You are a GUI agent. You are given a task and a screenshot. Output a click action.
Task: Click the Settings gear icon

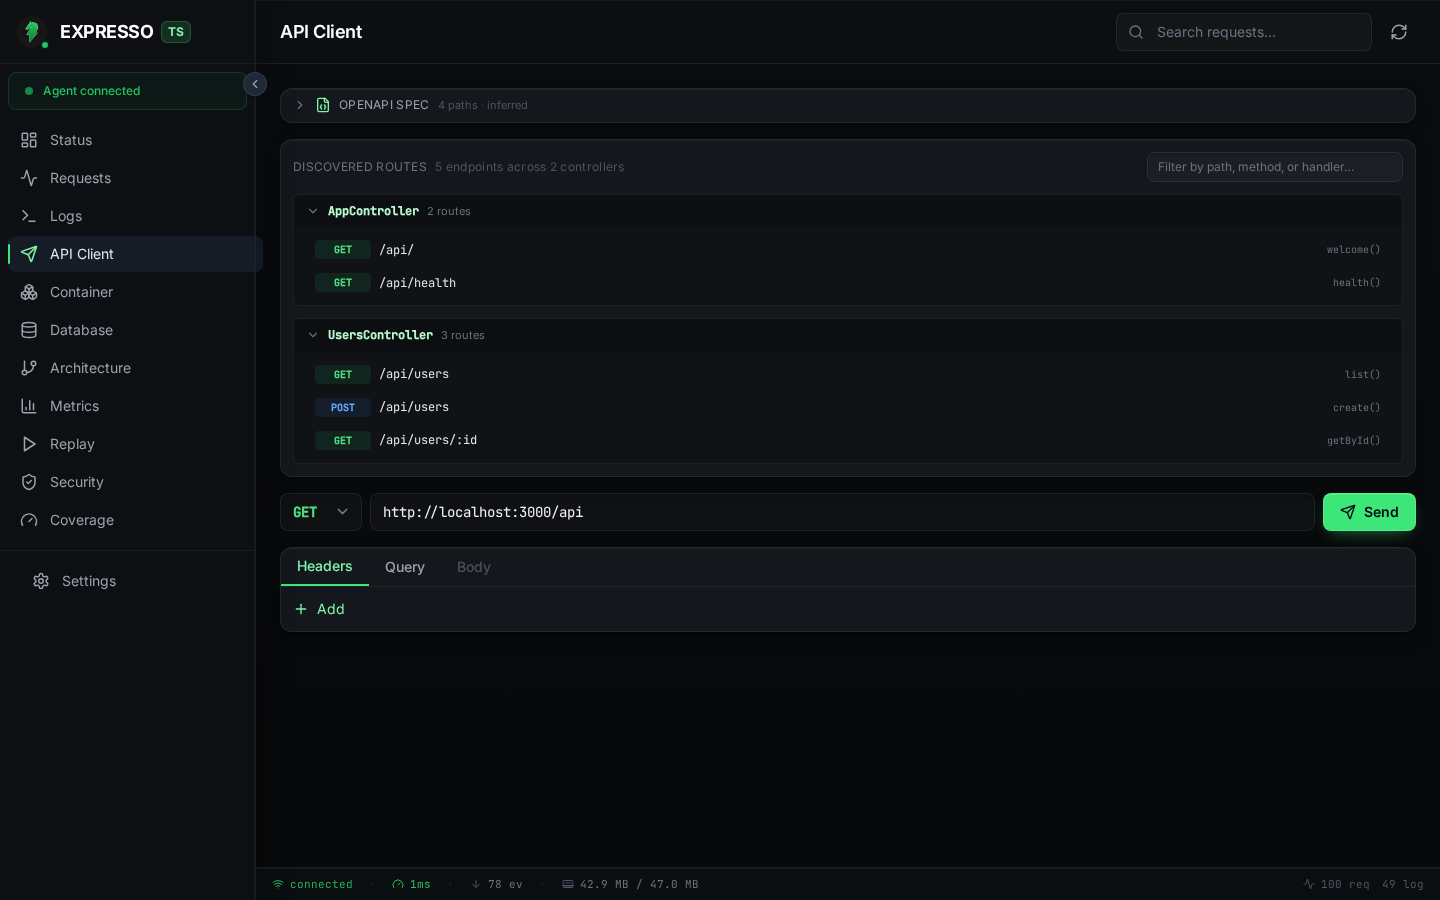(x=41, y=581)
